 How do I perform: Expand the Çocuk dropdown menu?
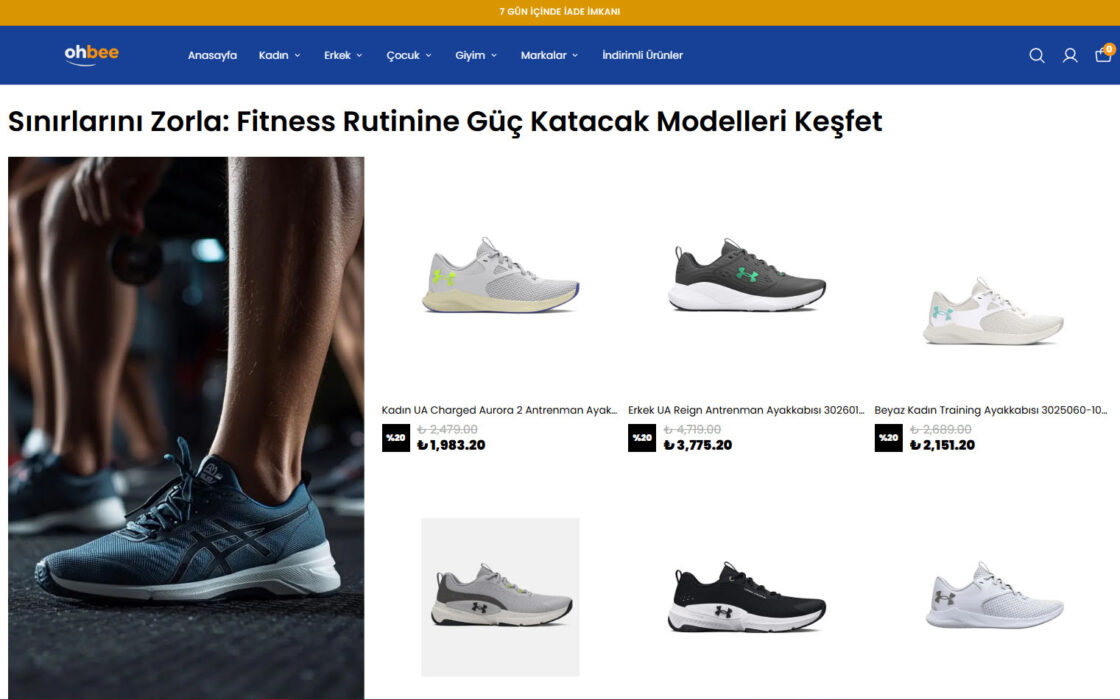pos(409,55)
